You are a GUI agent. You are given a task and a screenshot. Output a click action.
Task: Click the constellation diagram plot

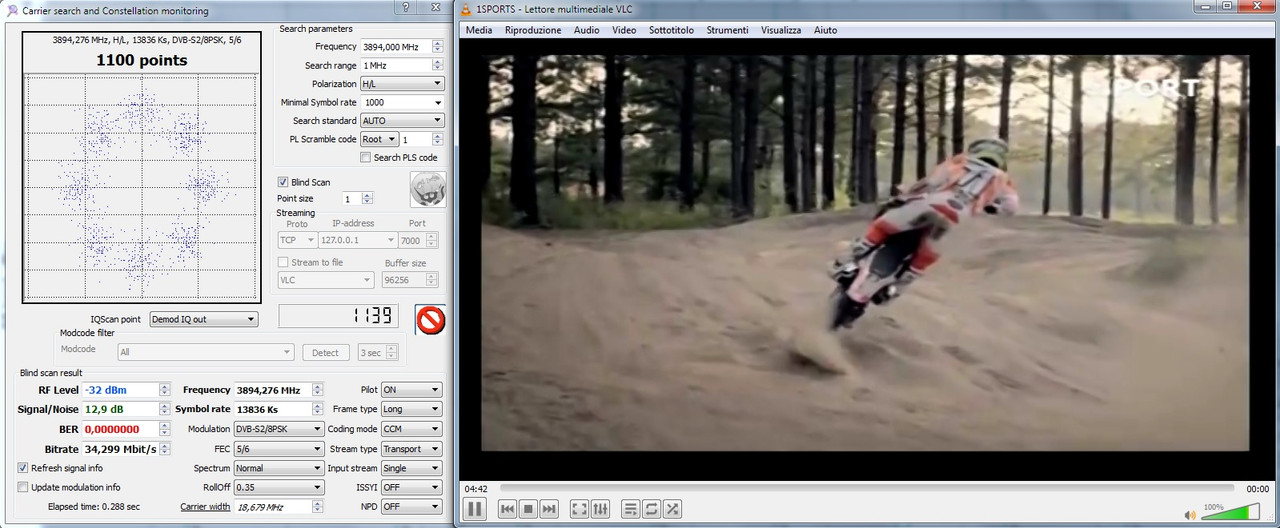(141, 186)
